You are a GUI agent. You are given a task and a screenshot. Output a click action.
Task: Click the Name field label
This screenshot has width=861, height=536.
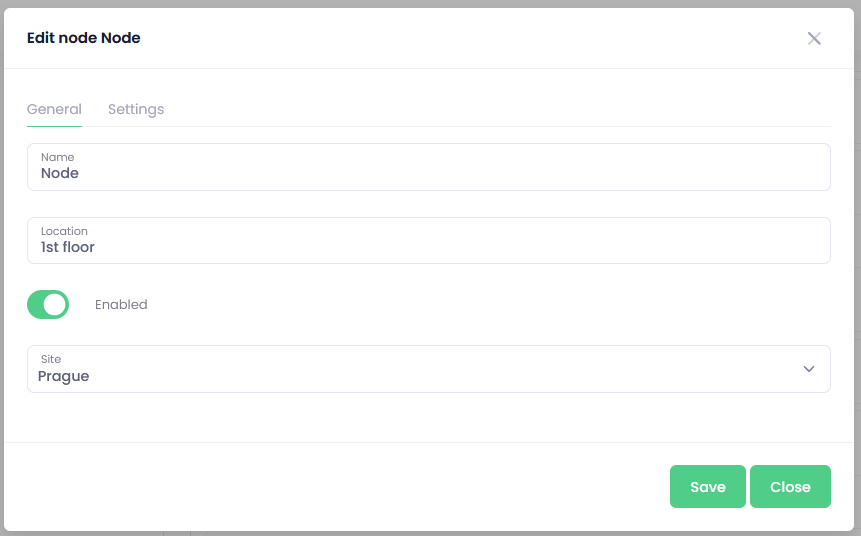tap(57, 157)
